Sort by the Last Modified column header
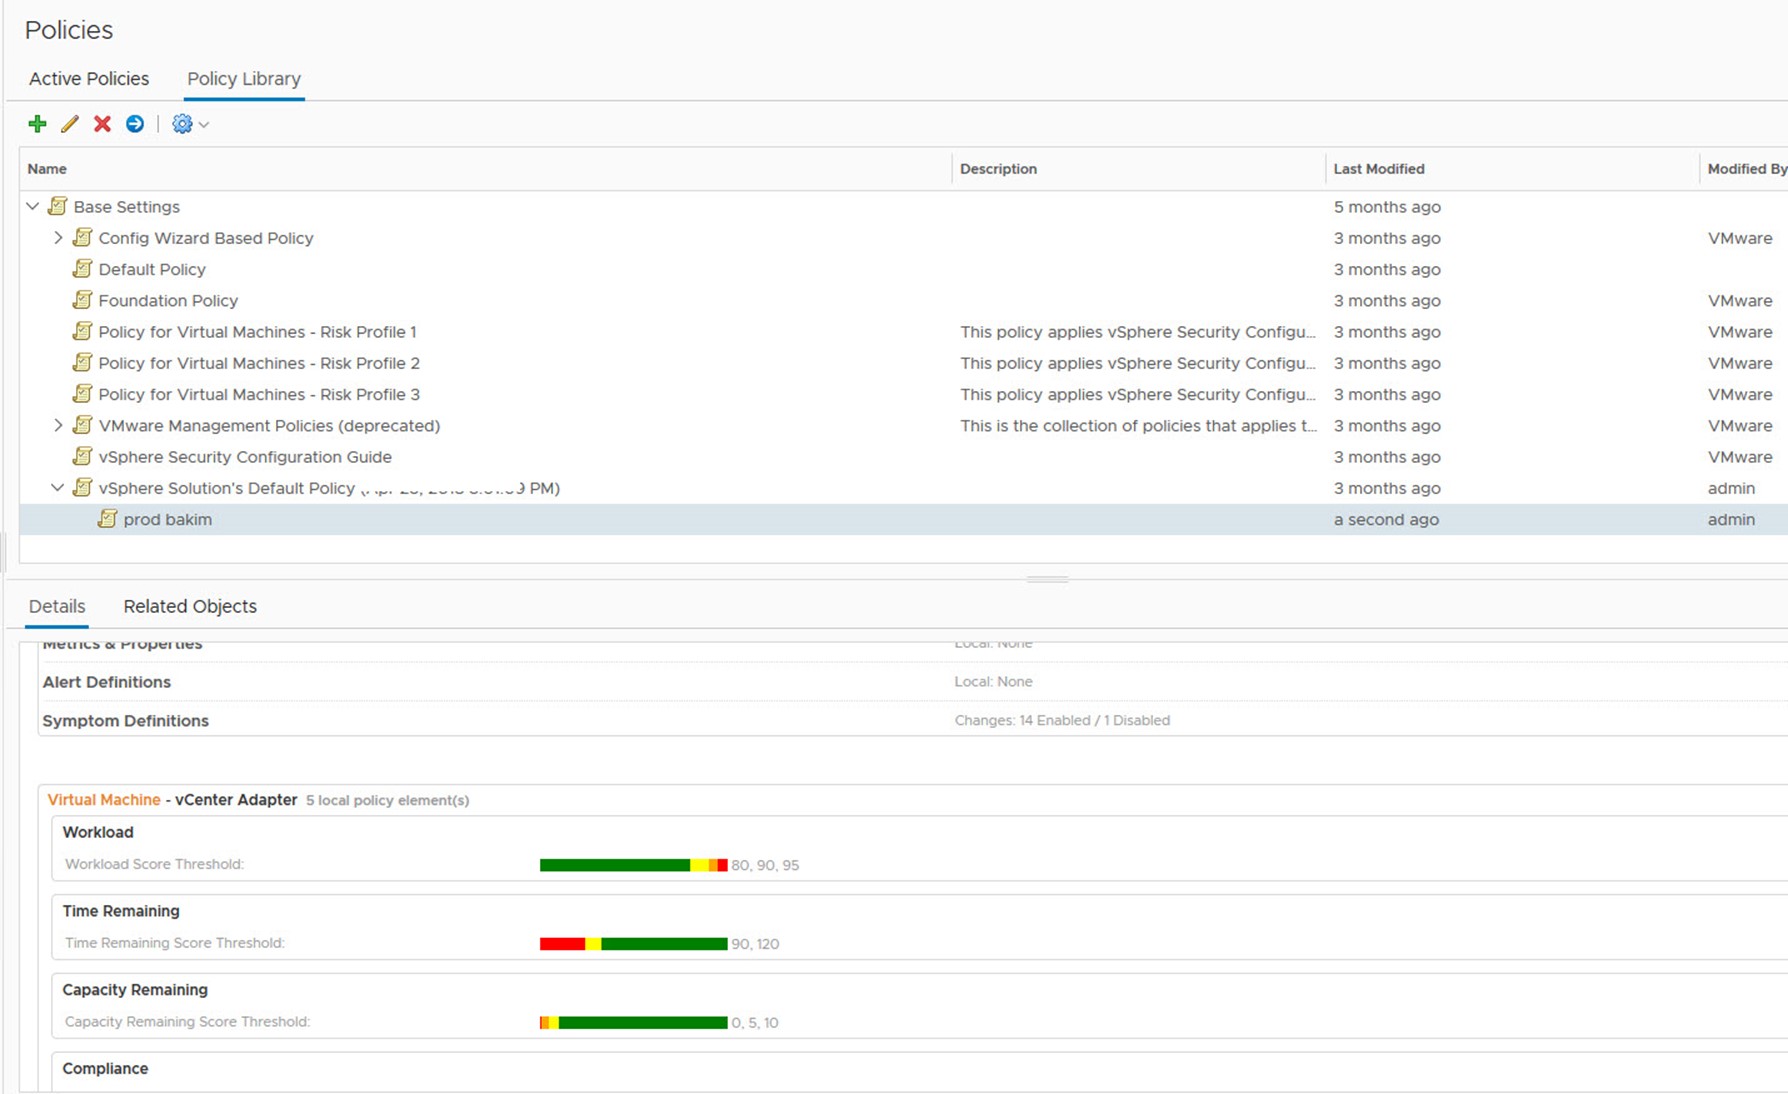Image resolution: width=1788 pixels, height=1094 pixels. tap(1379, 169)
